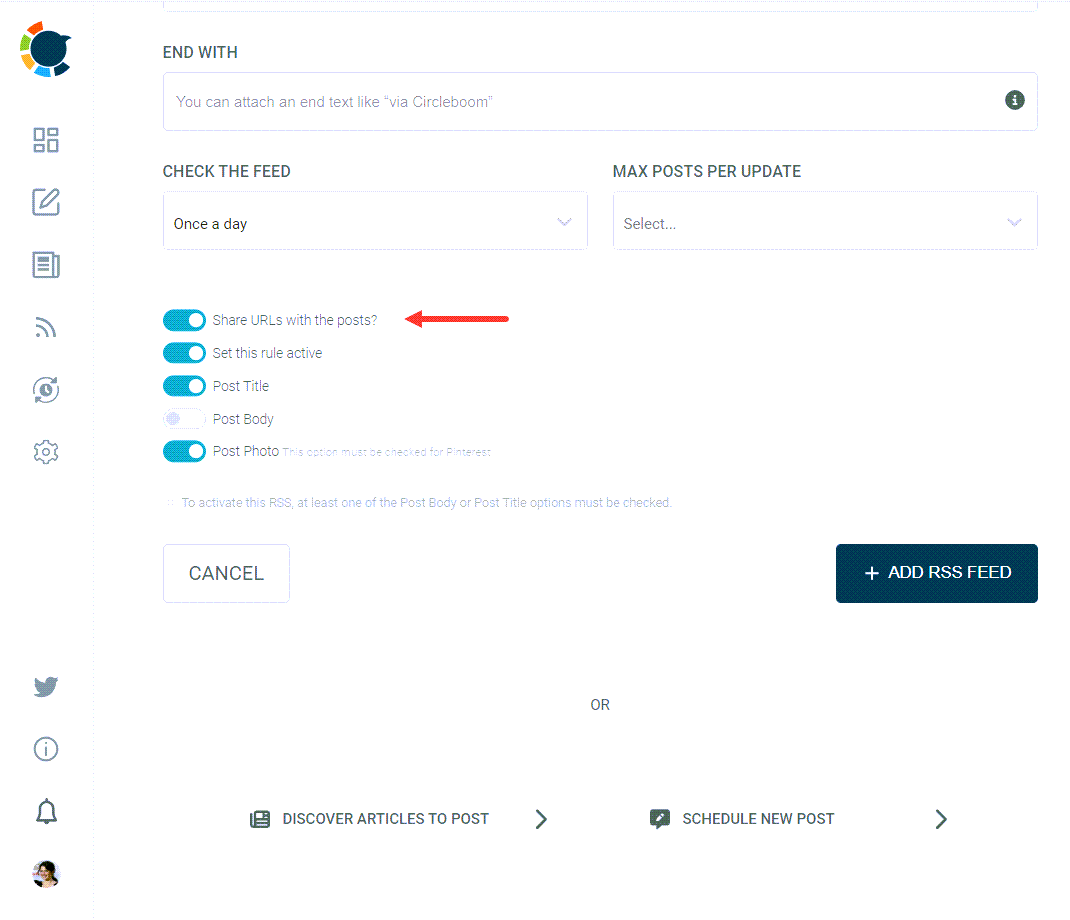Select the compose post icon in sidebar
The height and width of the screenshot is (920, 1070).
point(45,202)
